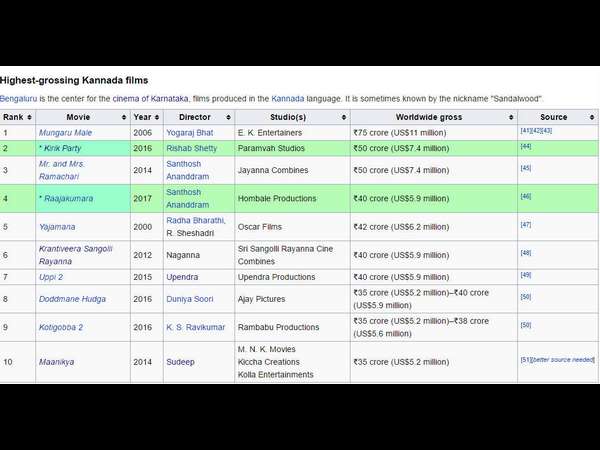Open Santhosh Ananddram link in Ramachari row
The height and width of the screenshot is (450, 600).
pos(188,170)
